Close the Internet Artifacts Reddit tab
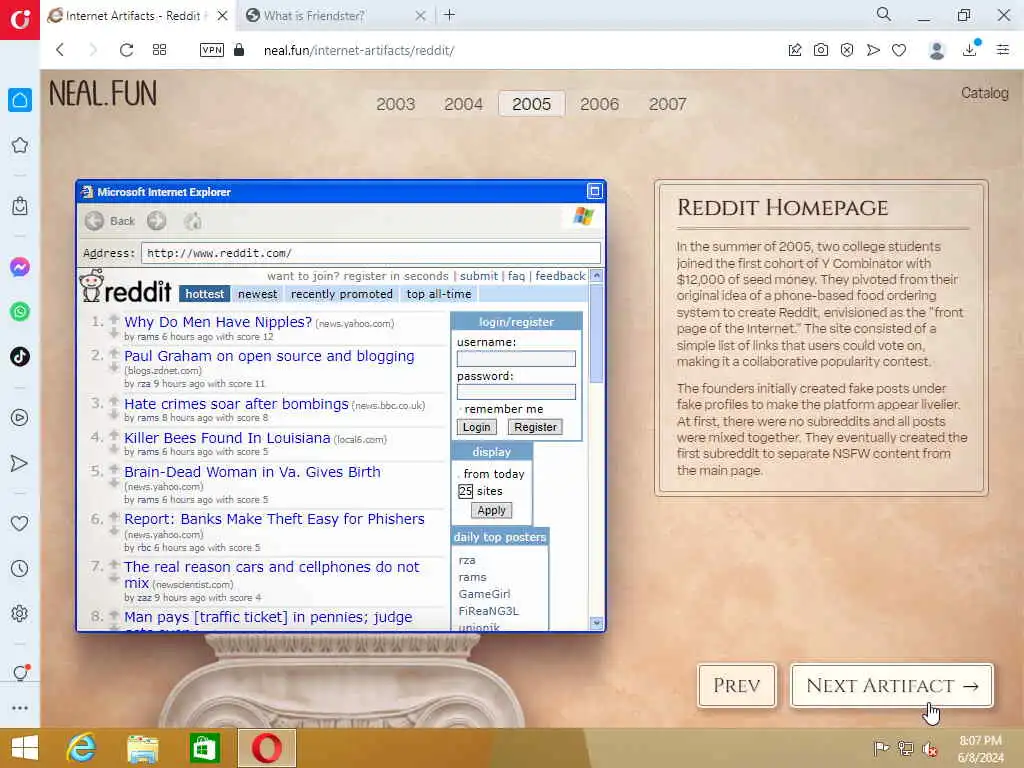The image size is (1024, 768). (x=223, y=16)
